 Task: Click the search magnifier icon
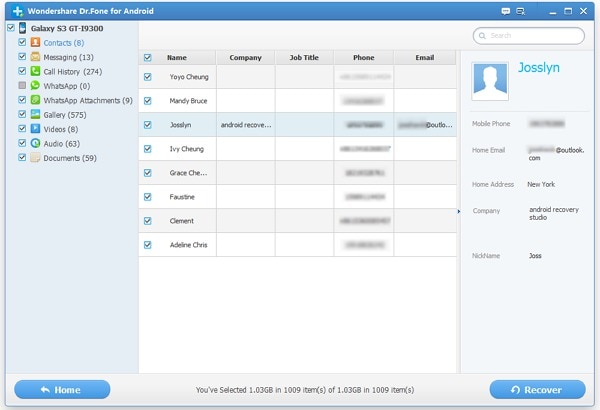483,36
